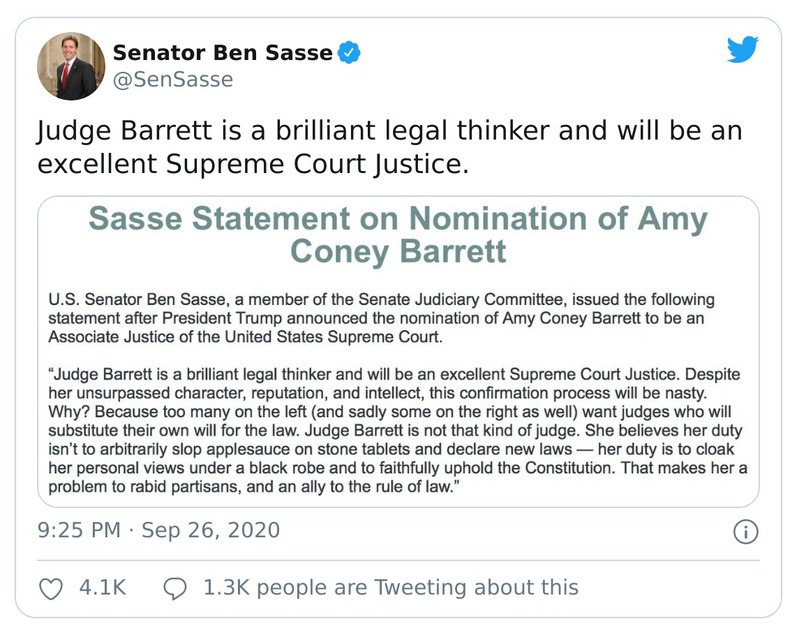Click "excellent Supreme Court Justice." tweet line
Viewport: 799px width, 642px height.
(x=252, y=162)
